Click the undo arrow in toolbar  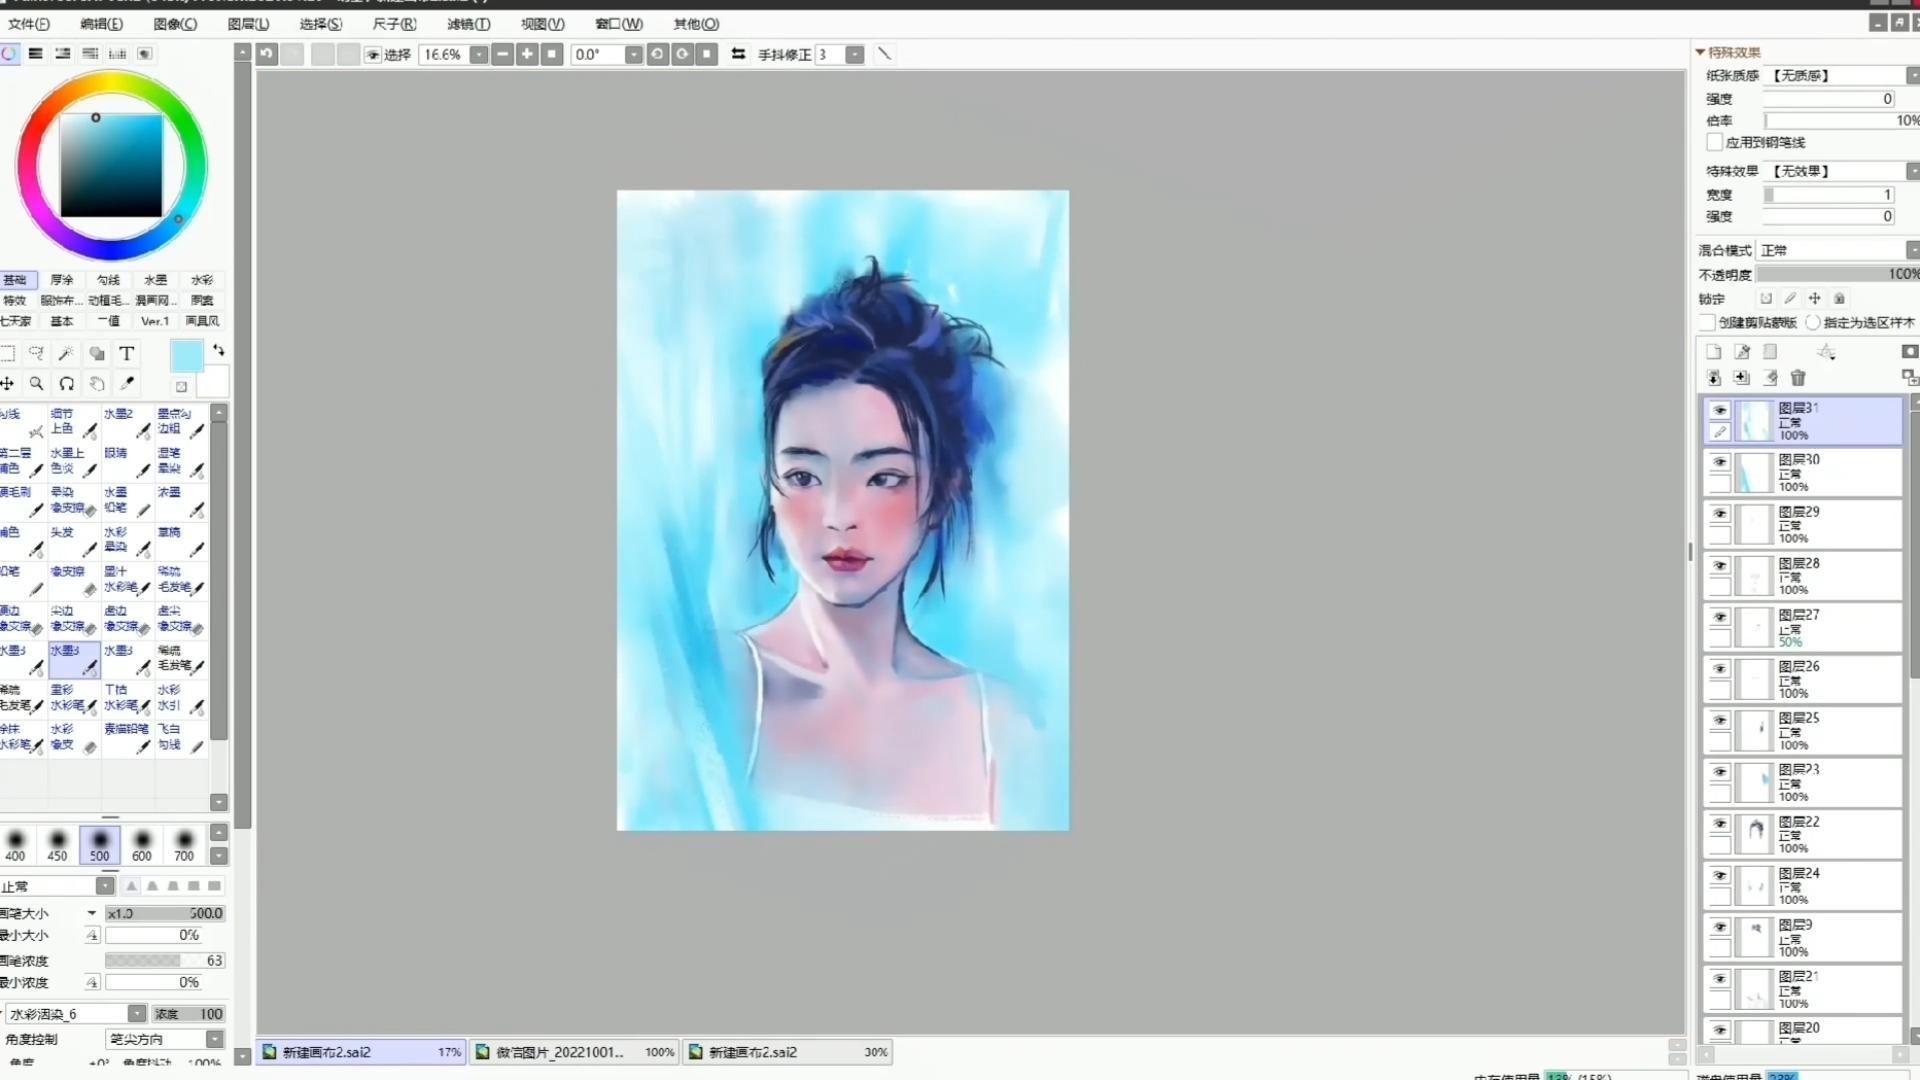(x=267, y=54)
